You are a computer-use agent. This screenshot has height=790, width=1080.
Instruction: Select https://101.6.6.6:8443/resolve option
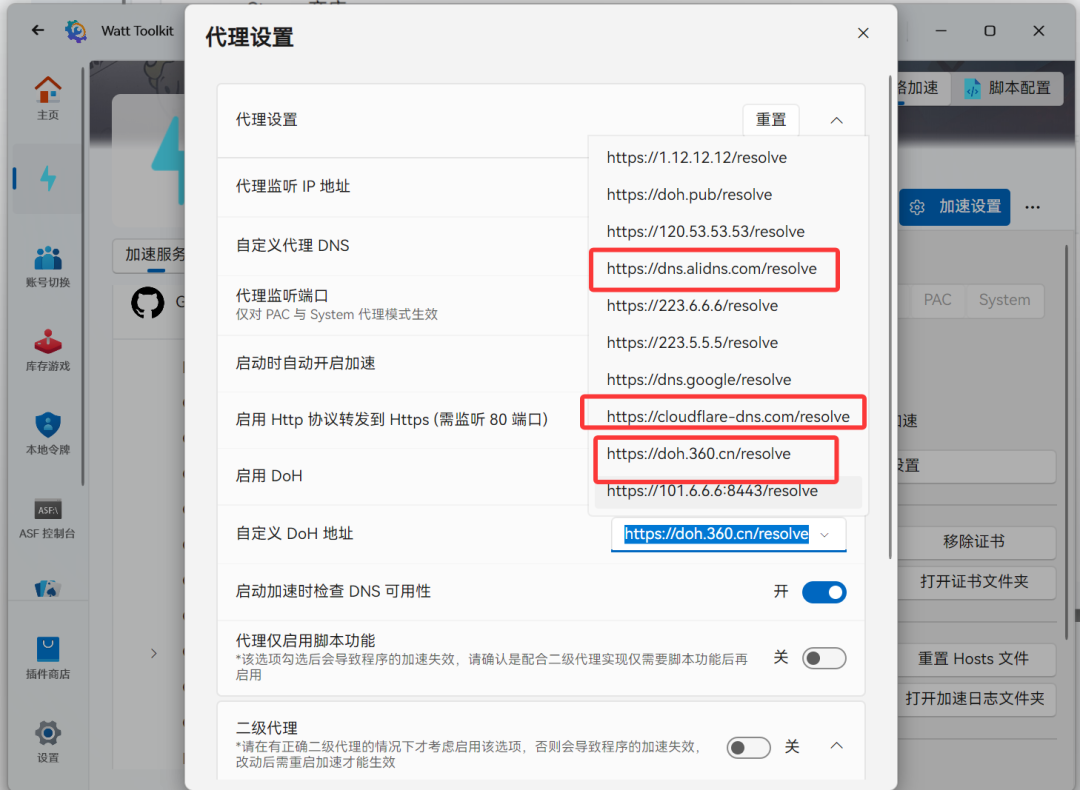pos(728,491)
